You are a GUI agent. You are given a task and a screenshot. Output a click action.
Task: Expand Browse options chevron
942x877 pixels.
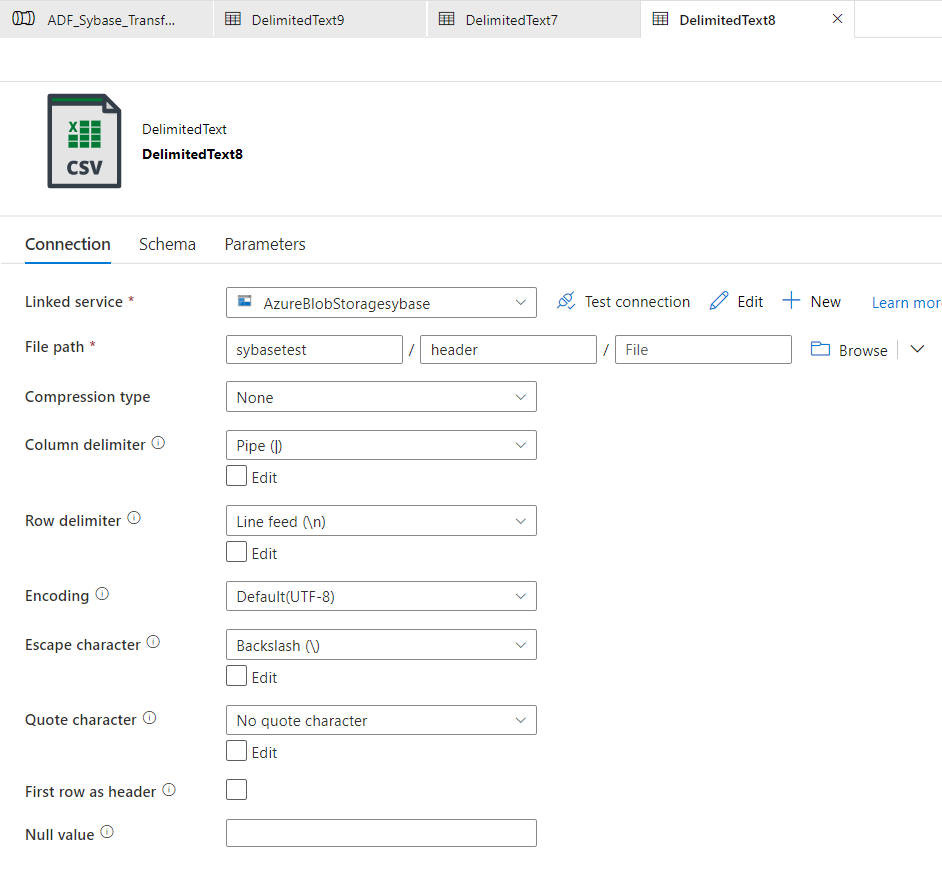click(917, 349)
